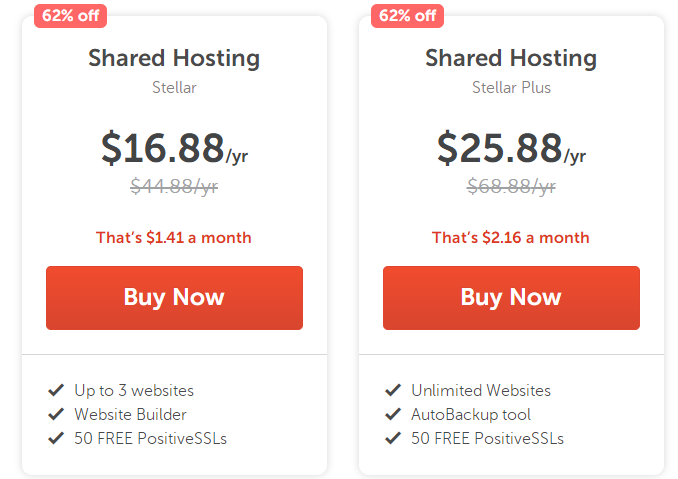Click the crossed-out $44.88/yr price
Screen dimensions: 678x479
tap(174, 185)
